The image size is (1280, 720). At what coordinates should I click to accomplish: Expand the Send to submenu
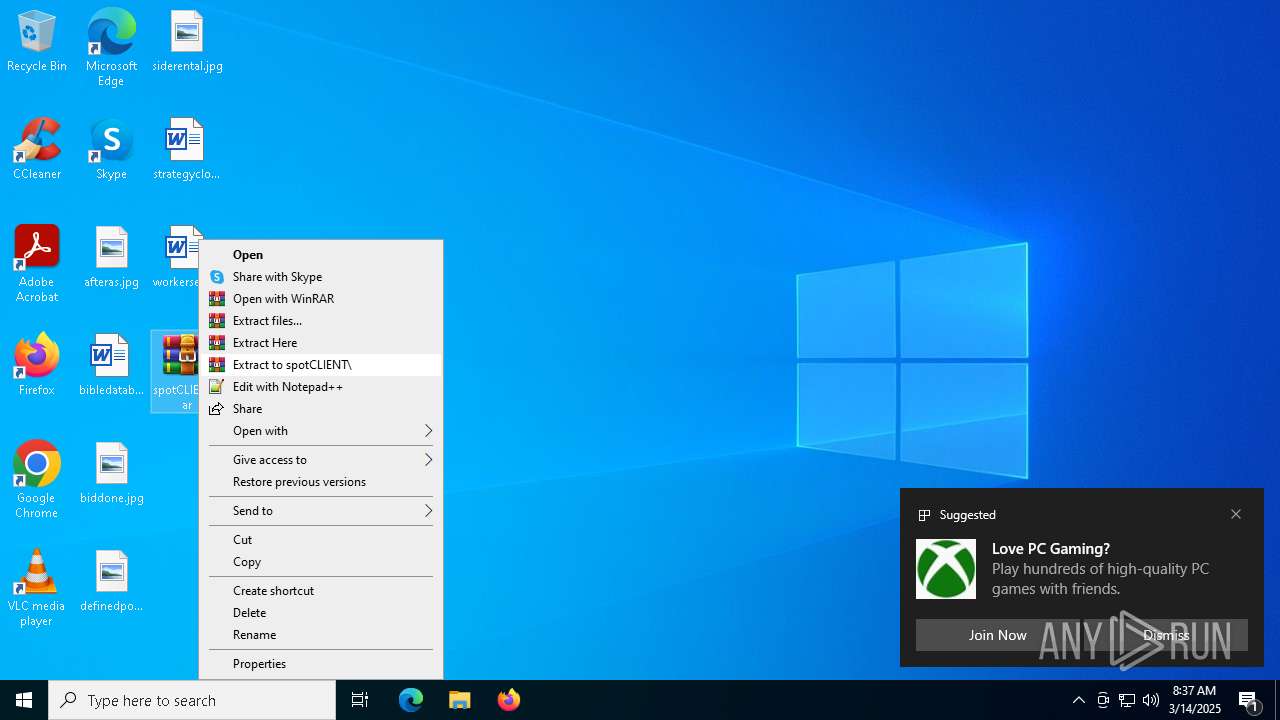(x=321, y=511)
